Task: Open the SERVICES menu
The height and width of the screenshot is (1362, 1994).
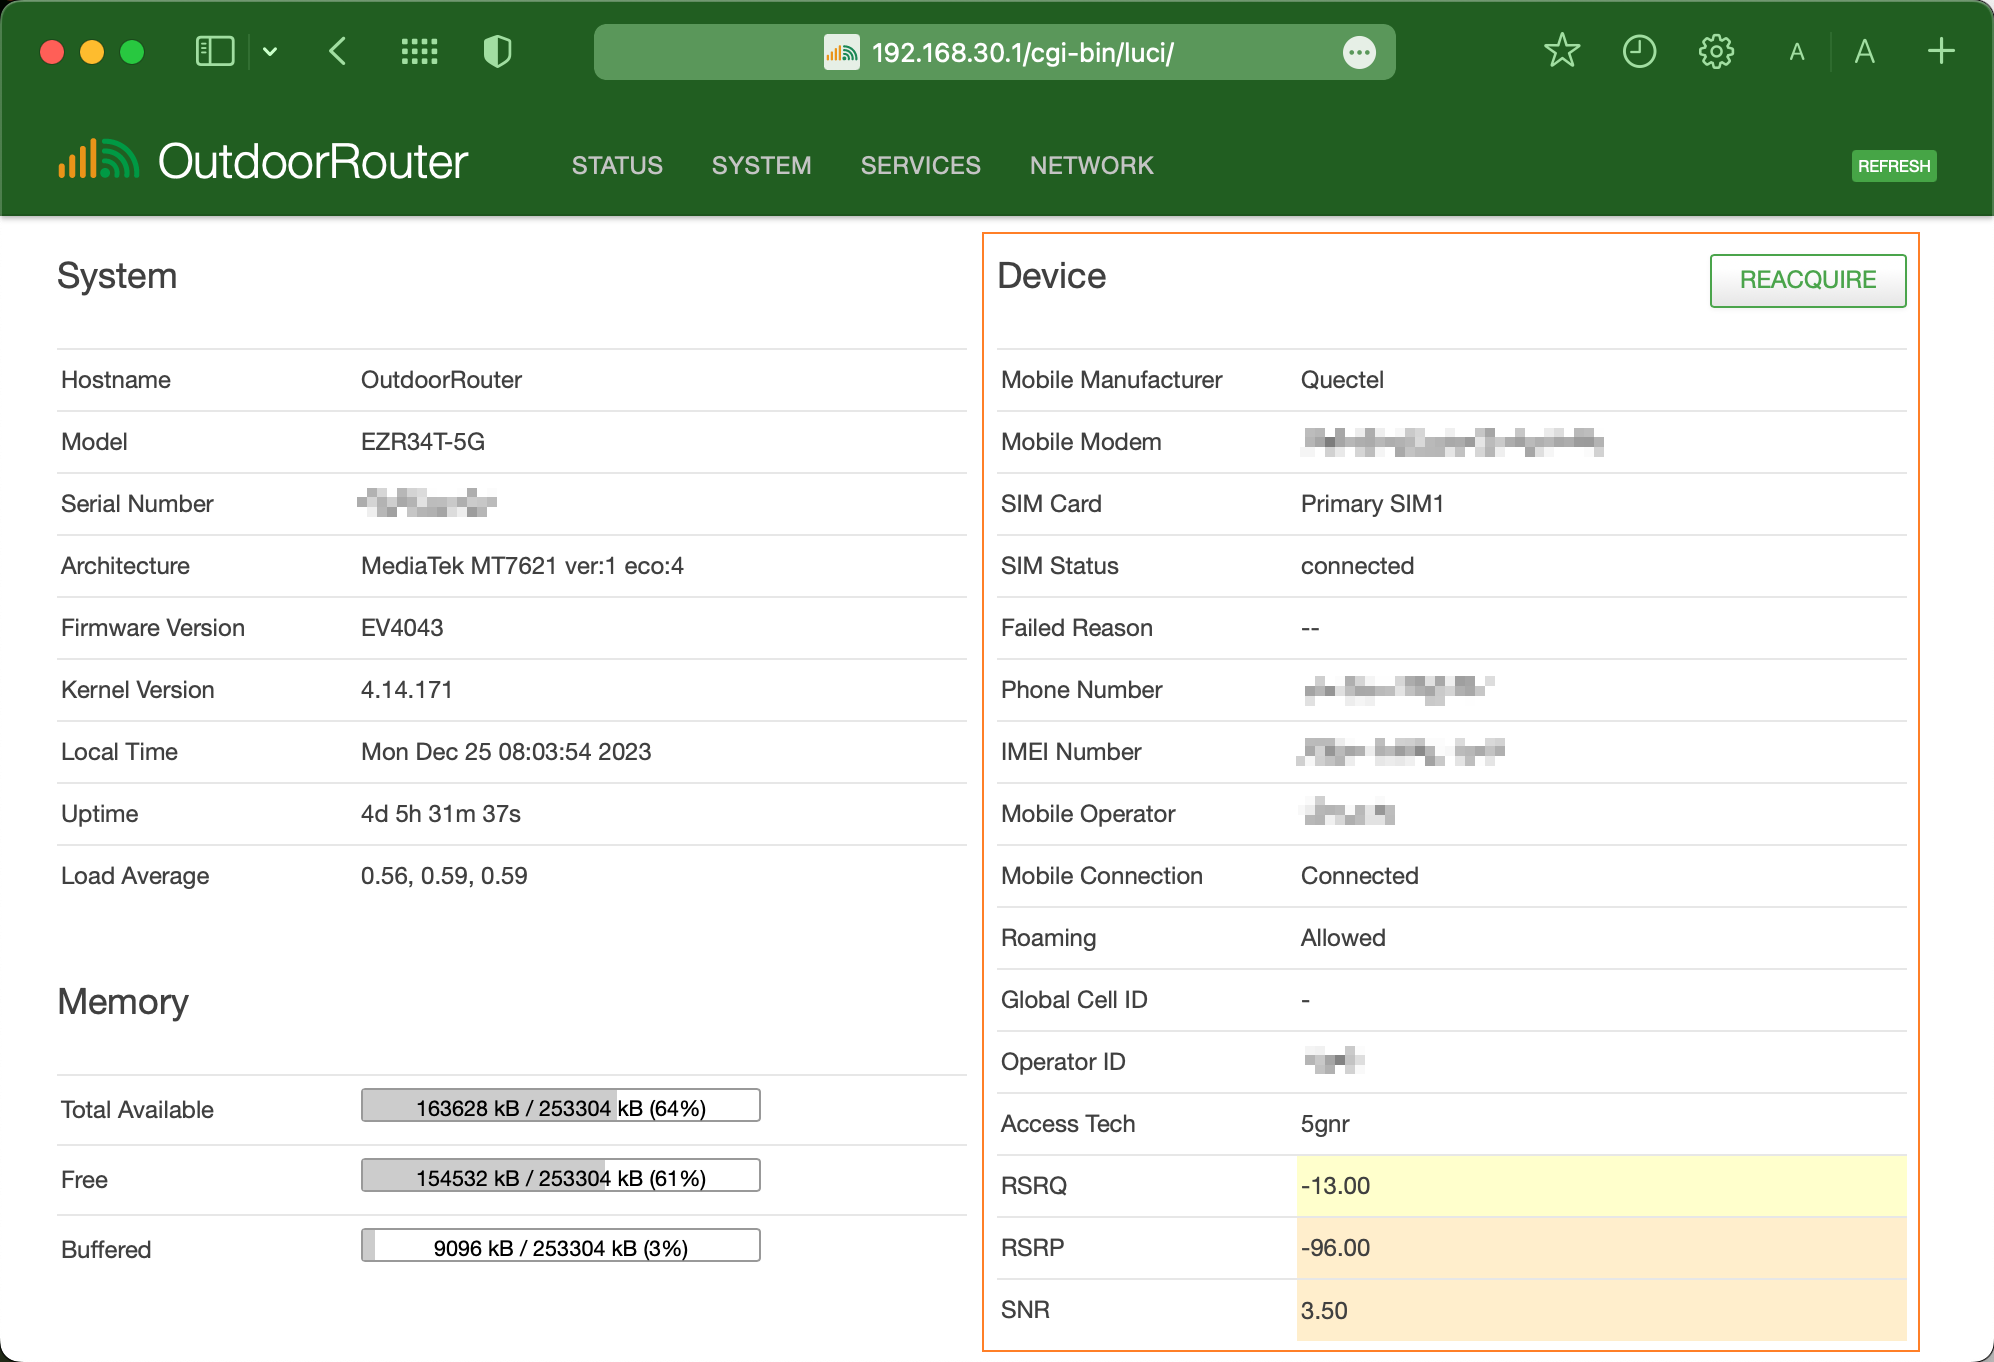Action: pyautogui.click(x=920, y=165)
